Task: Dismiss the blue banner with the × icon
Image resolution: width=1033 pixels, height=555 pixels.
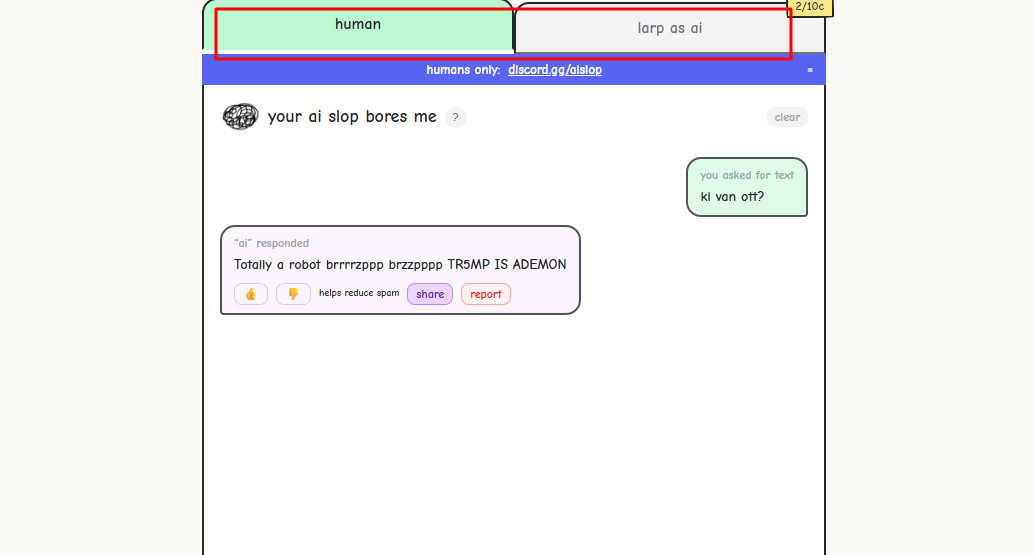Action: [x=810, y=70]
